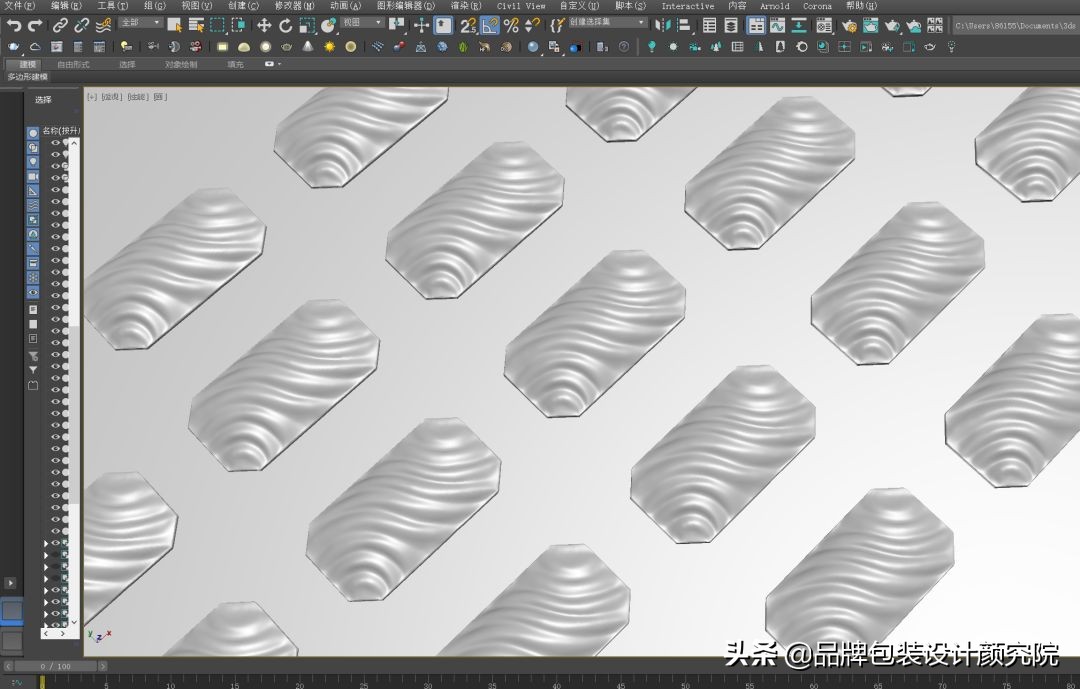Screen dimensions: 1080x689
Task: Open the 视图 reference coordinate dropdown
Action: 361,22
